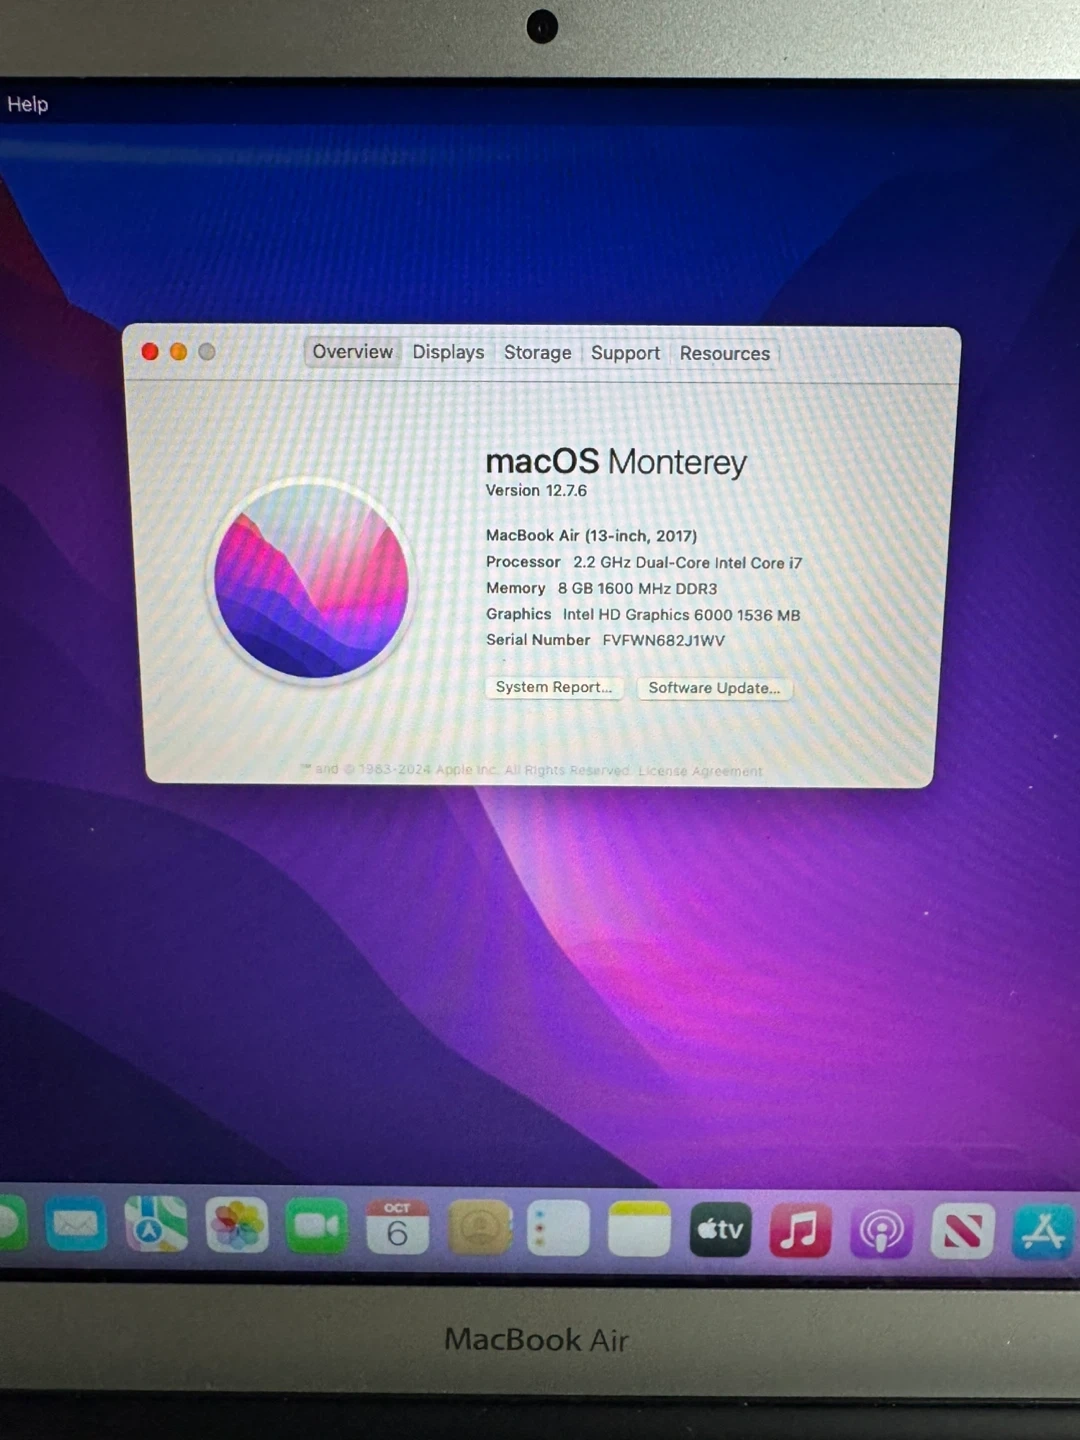The height and width of the screenshot is (1440, 1080).
Task: Open the Resources tab
Action: pyautogui.click(x=724, y=354)
